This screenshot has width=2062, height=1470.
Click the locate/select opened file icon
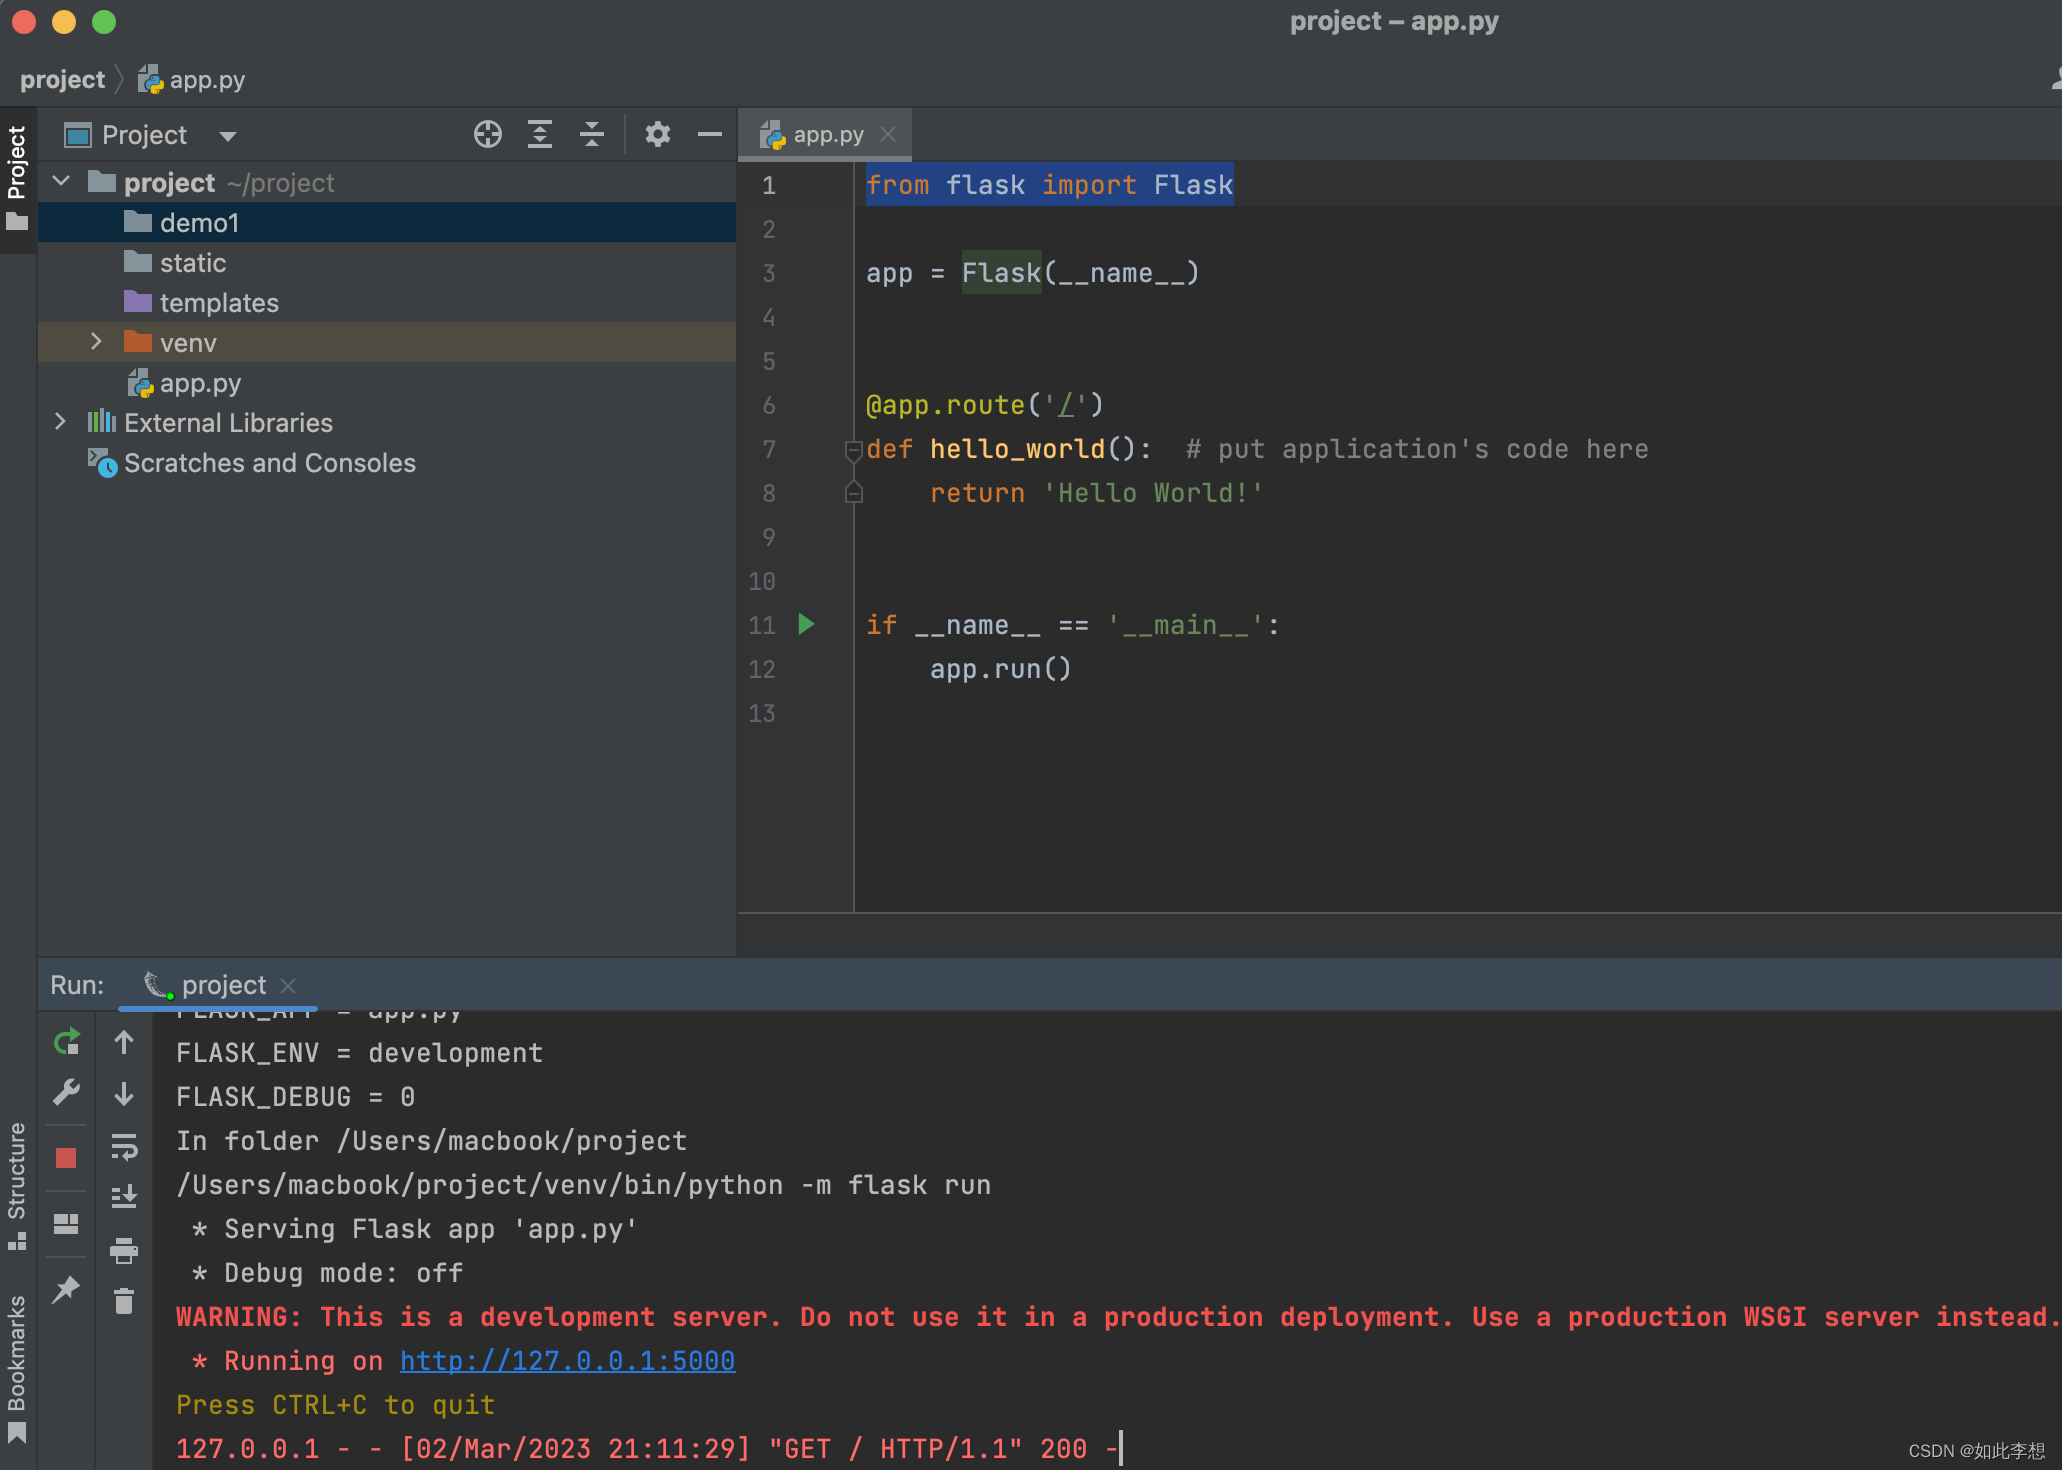click(x=488, y=134)
